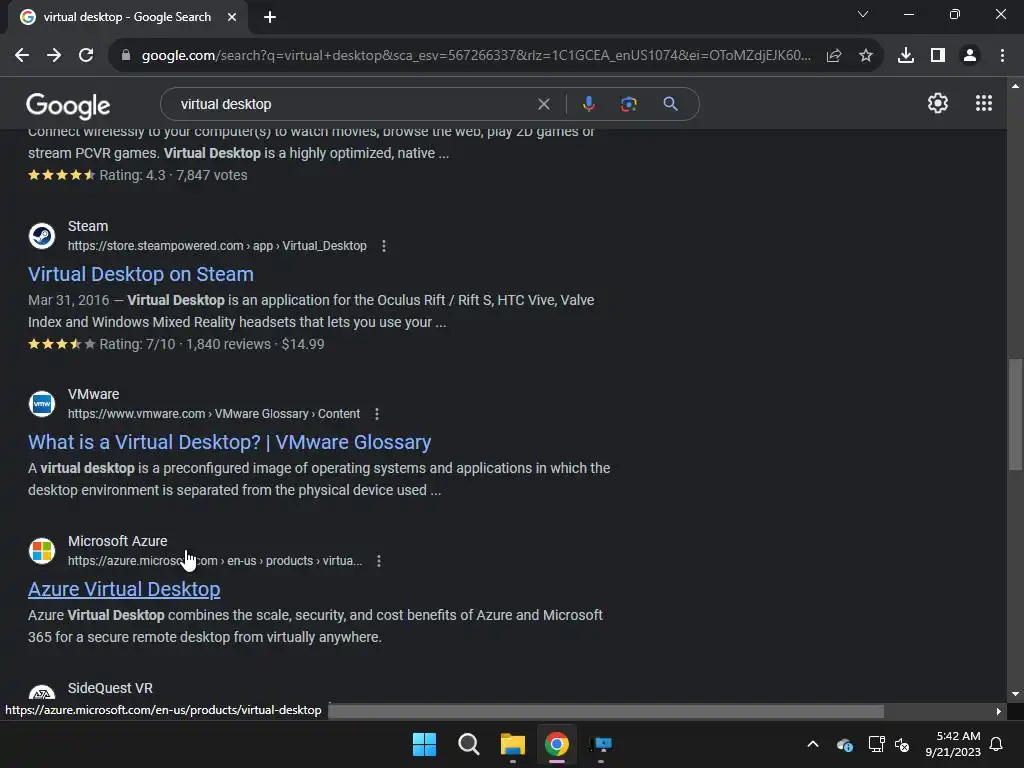The width and height of the screenshot is (1024, 768).
Task: Open Chrome profile menu
Action: [970, 56]
